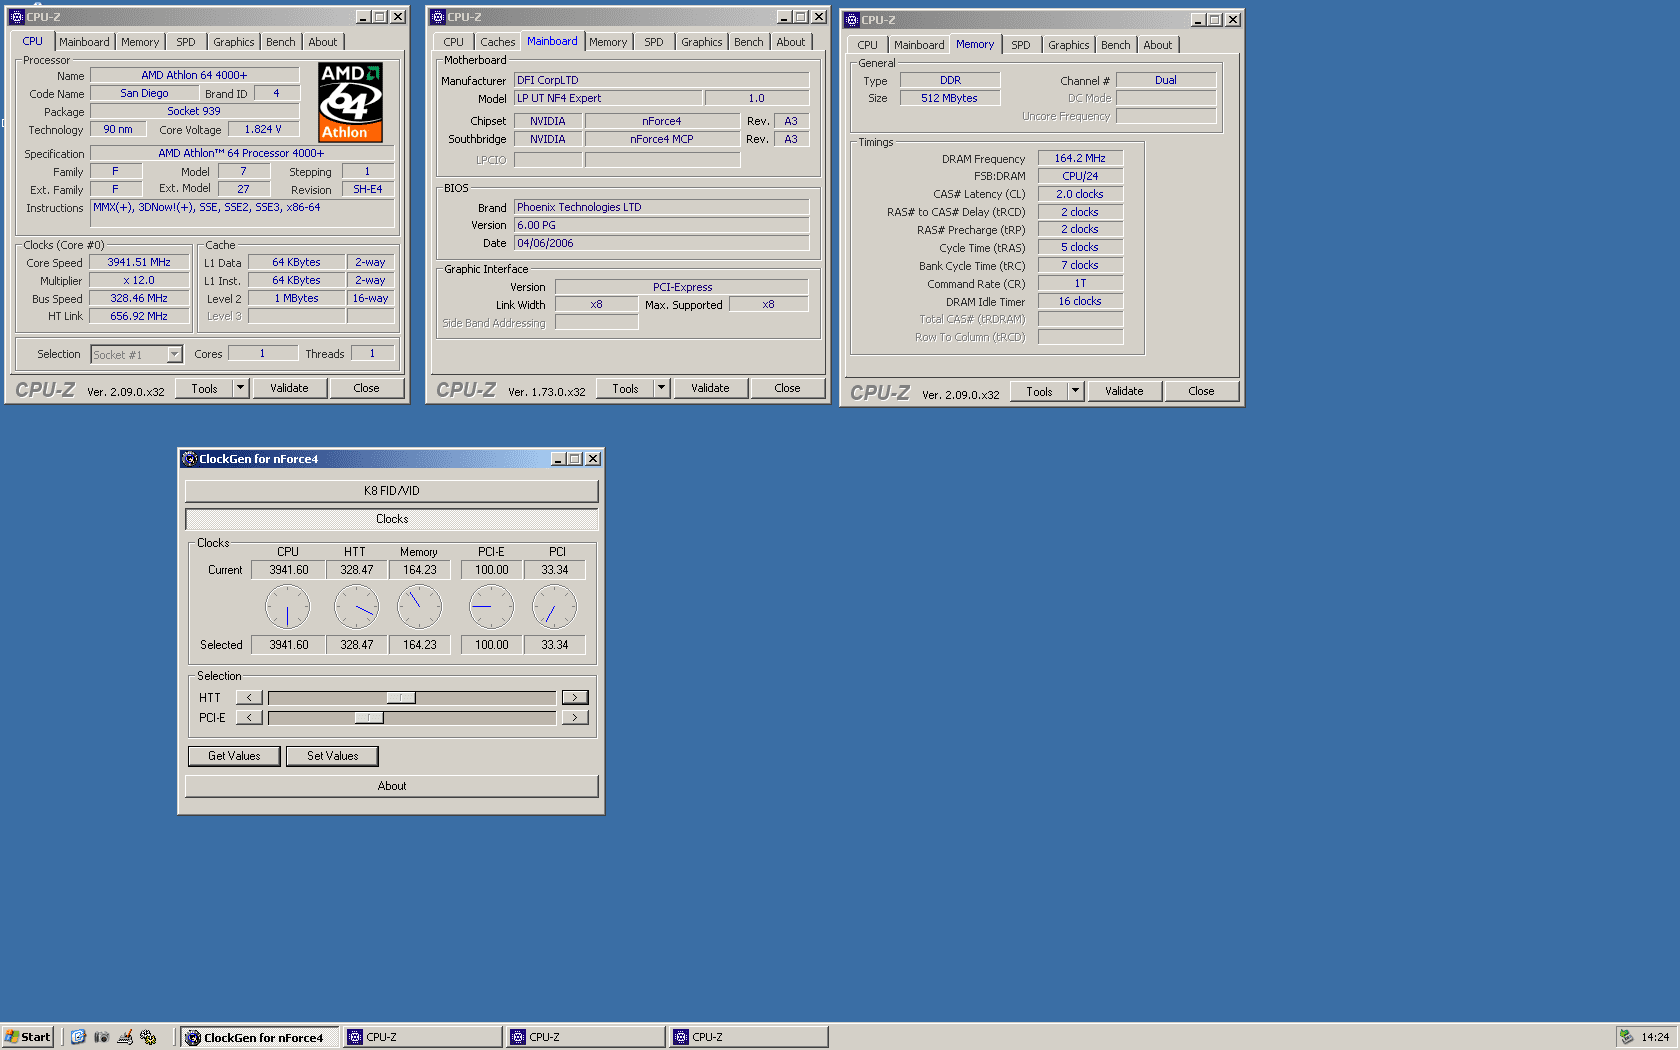Click HTT slider left arrow in ClockGen

click(x=249, y=698)
